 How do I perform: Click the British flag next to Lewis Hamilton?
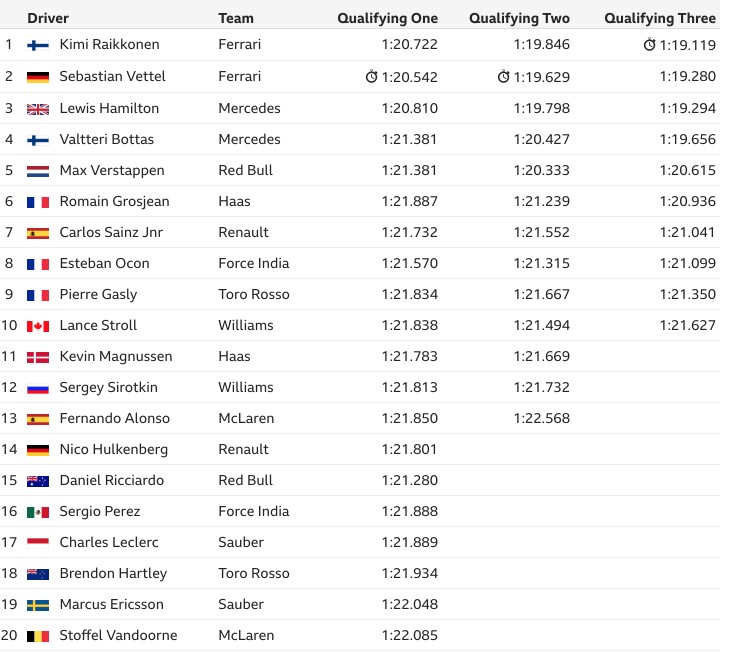click(38, 109)
